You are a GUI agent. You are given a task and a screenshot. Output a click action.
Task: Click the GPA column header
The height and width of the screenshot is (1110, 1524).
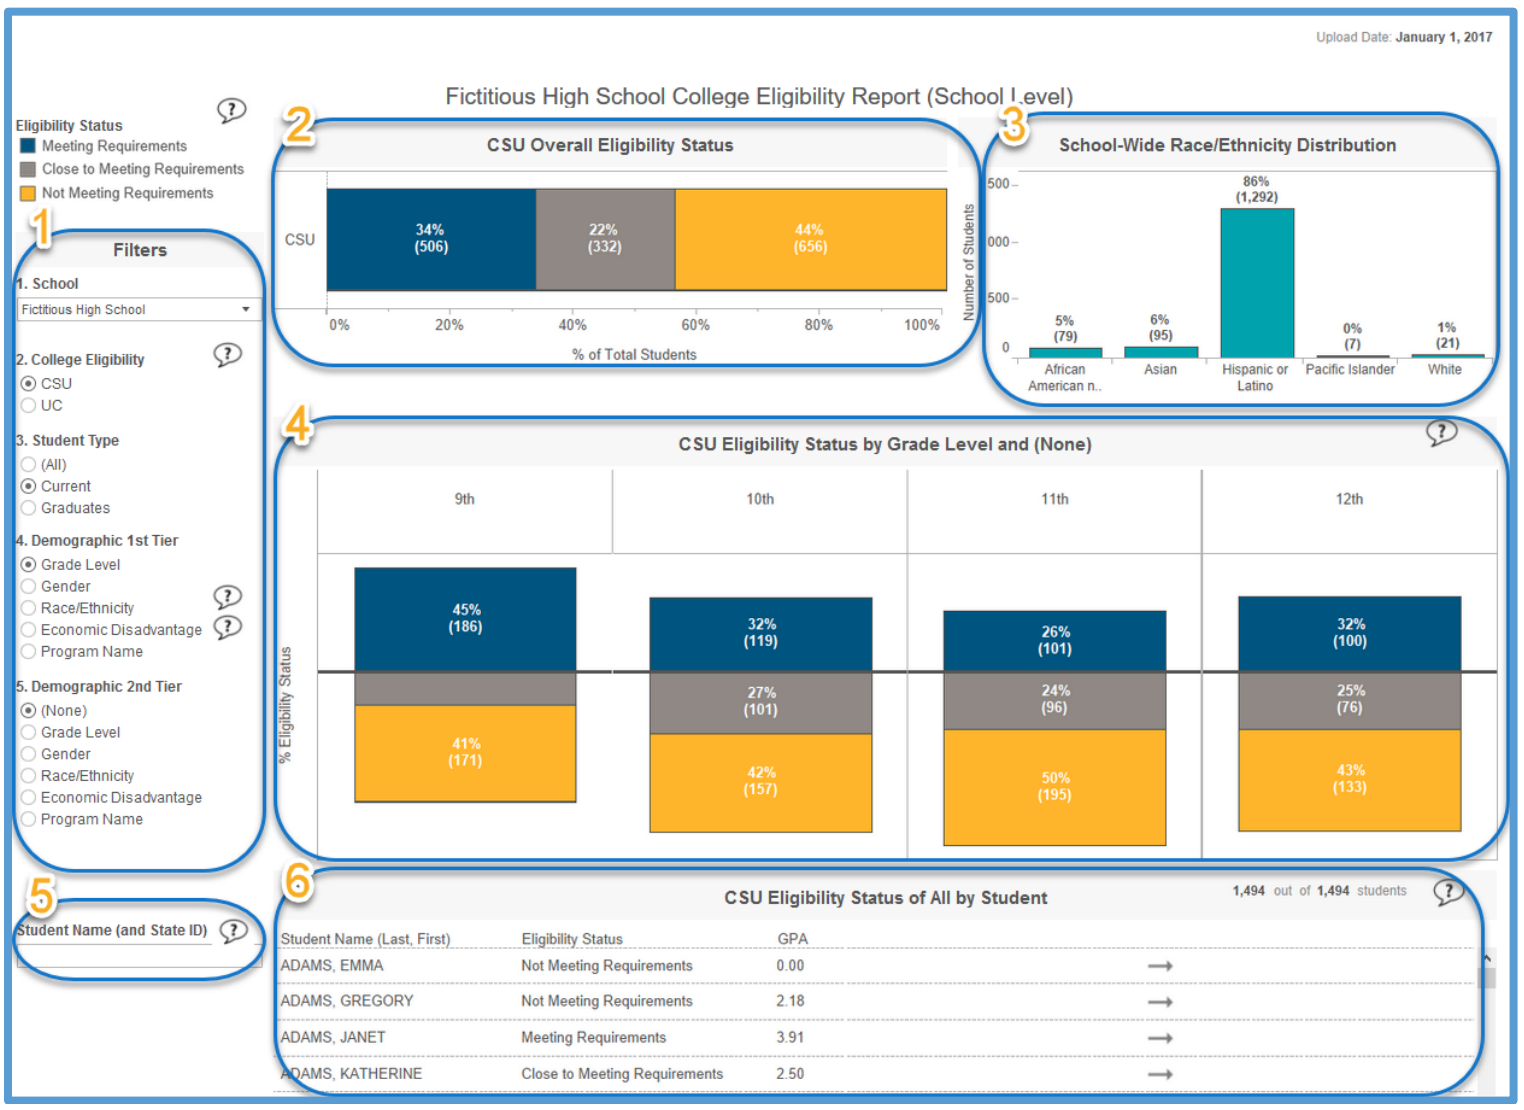(792, 939)
